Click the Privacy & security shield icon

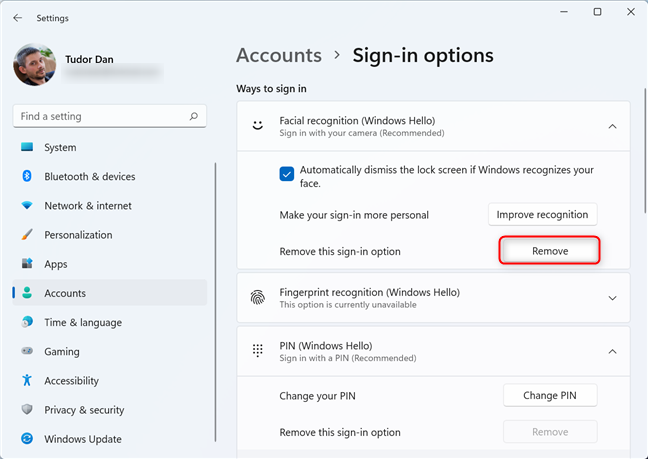click(27, 409)
